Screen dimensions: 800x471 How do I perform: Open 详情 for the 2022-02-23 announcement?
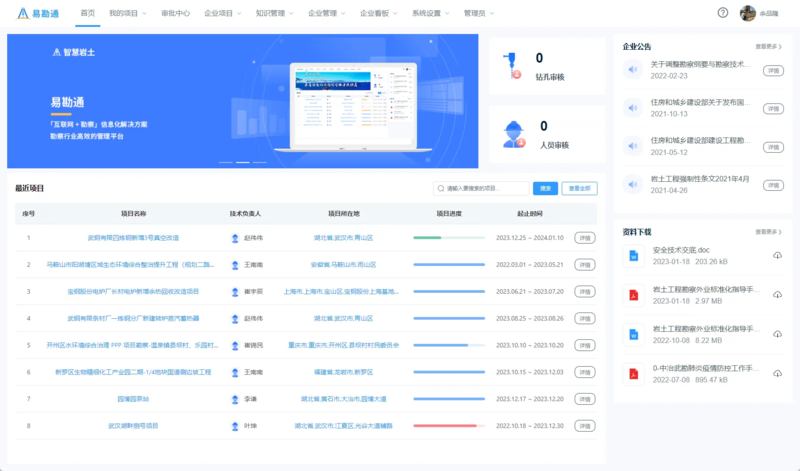point(773,70)
